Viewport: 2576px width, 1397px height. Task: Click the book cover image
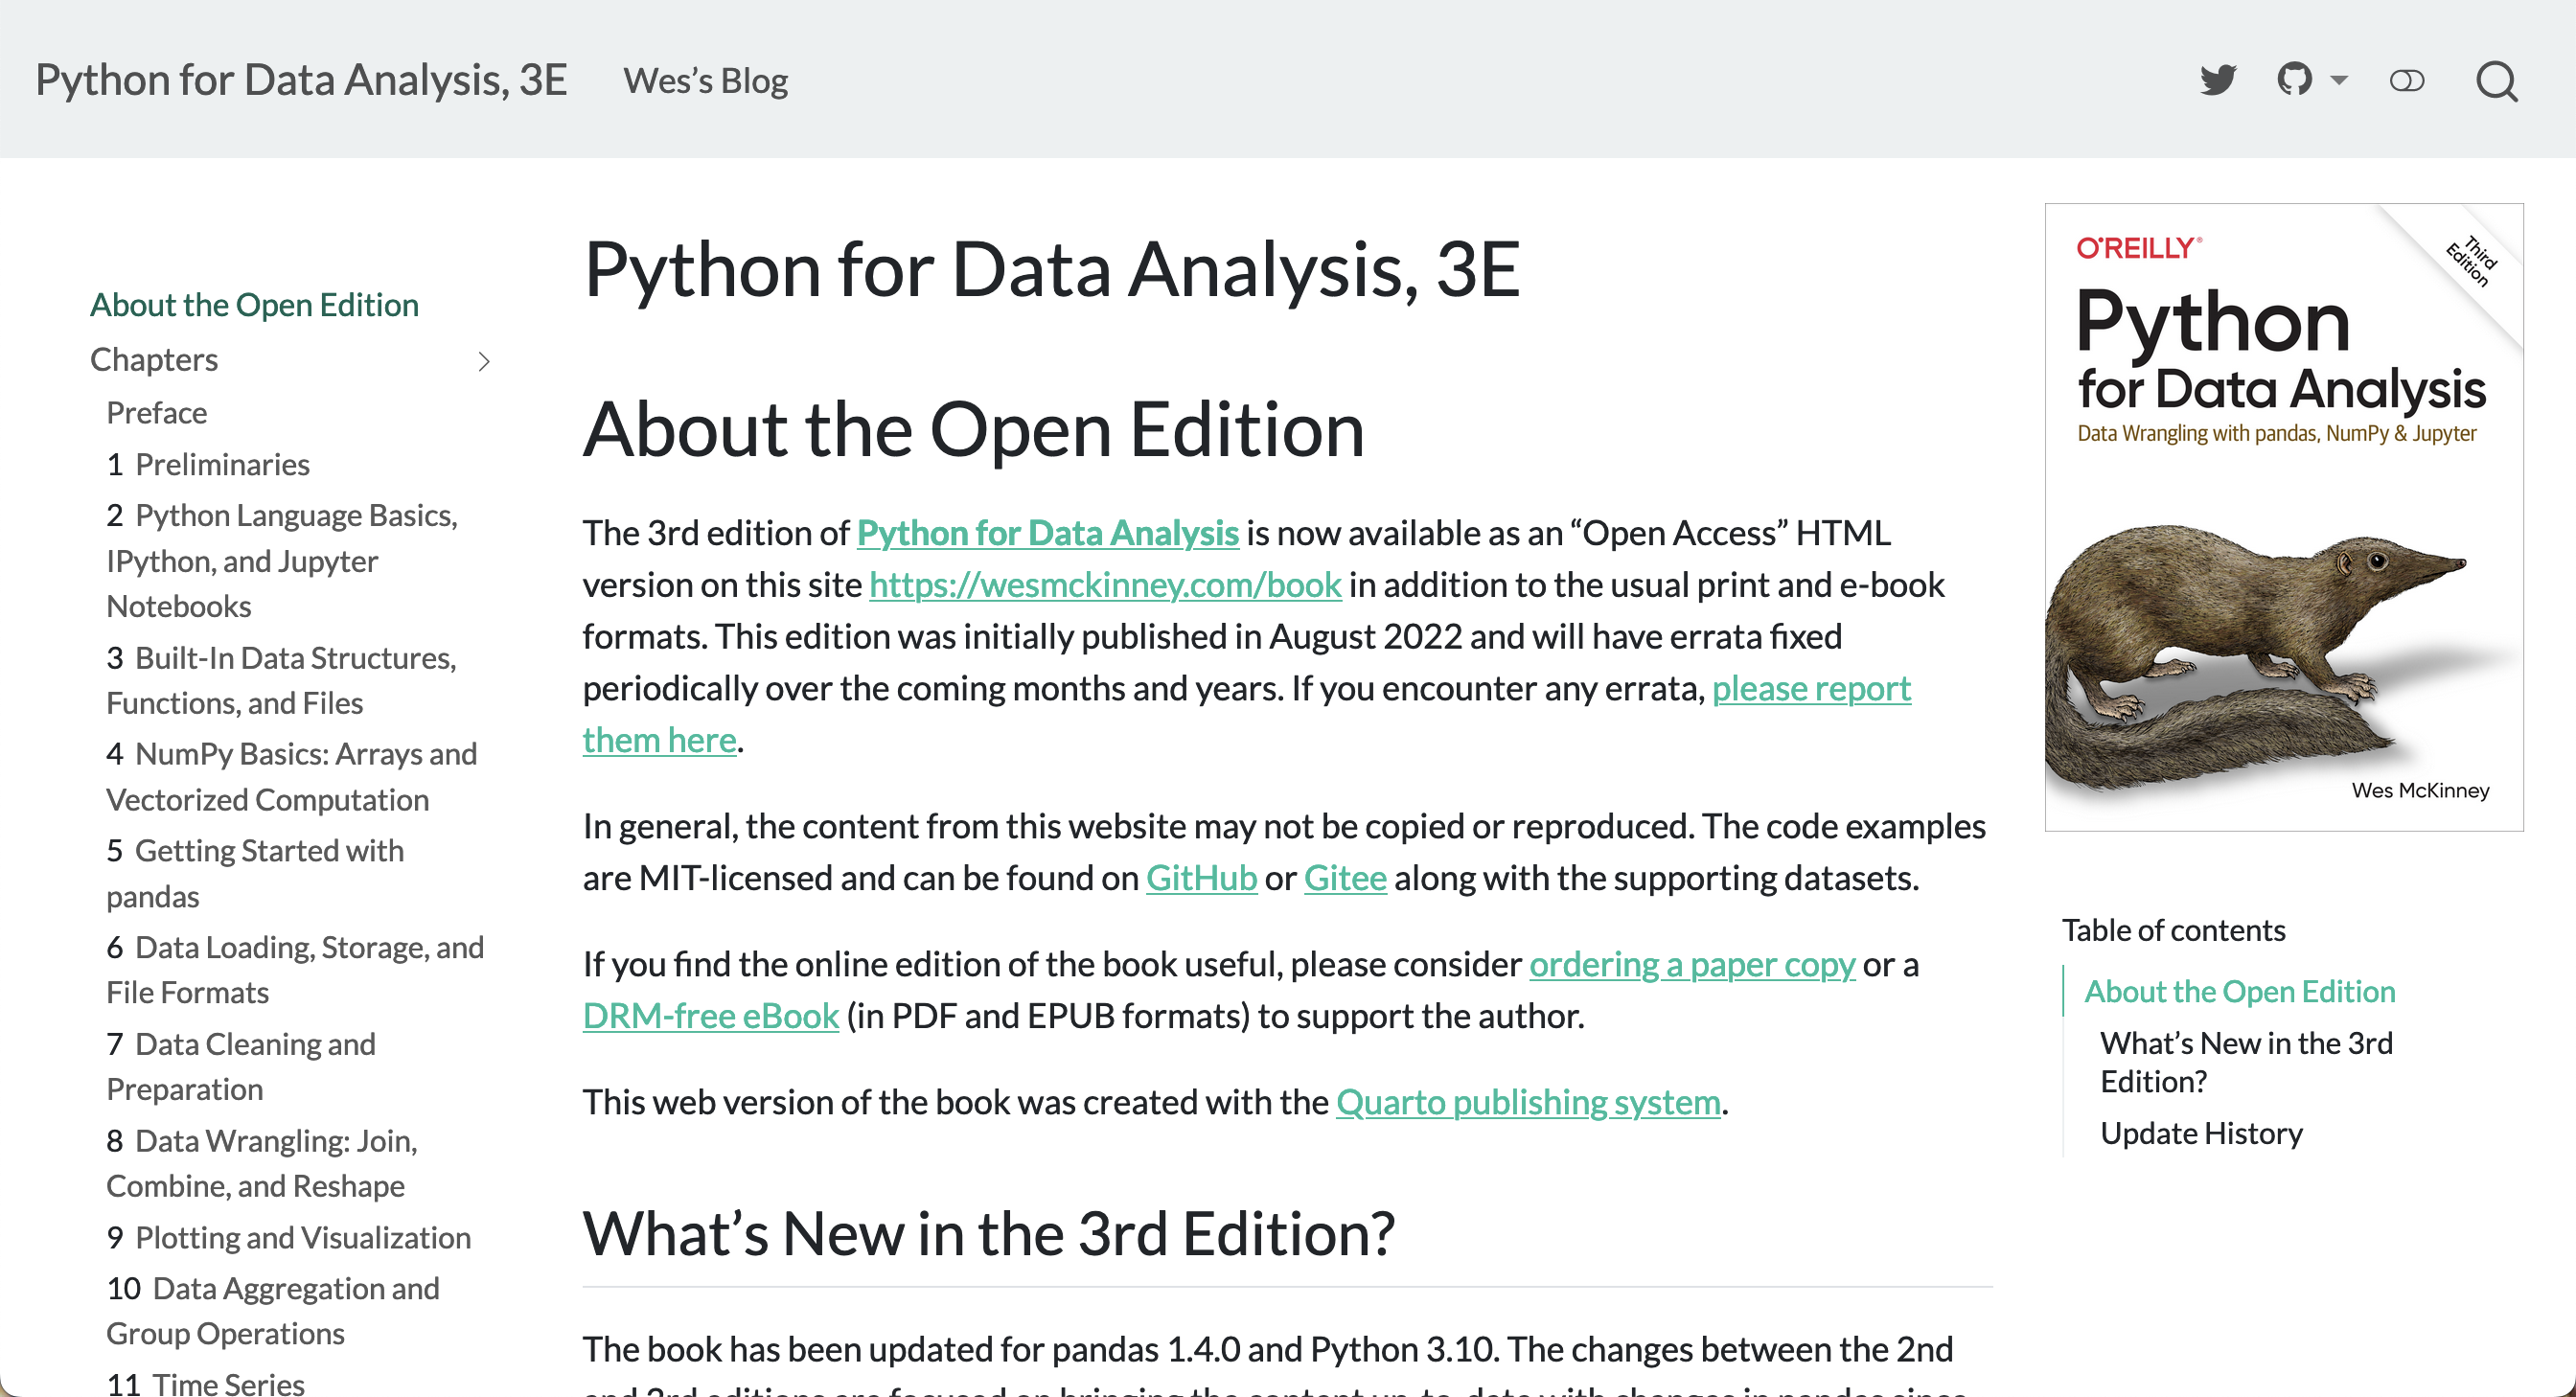(2283, 516)
